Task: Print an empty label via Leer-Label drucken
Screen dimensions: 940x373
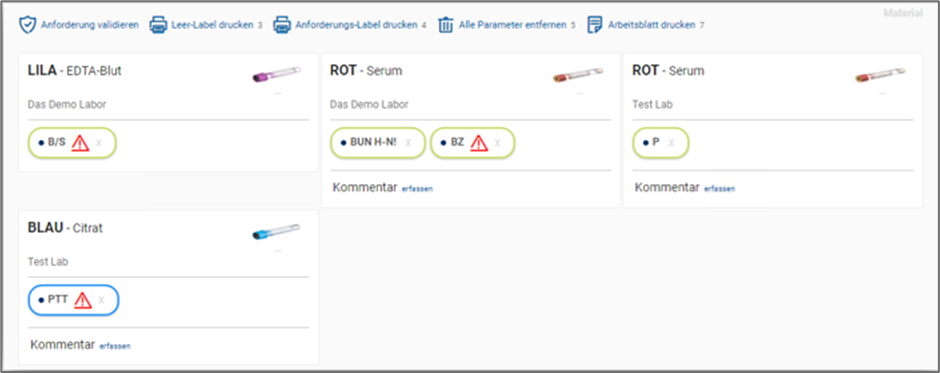Action: tap(212, 25)
